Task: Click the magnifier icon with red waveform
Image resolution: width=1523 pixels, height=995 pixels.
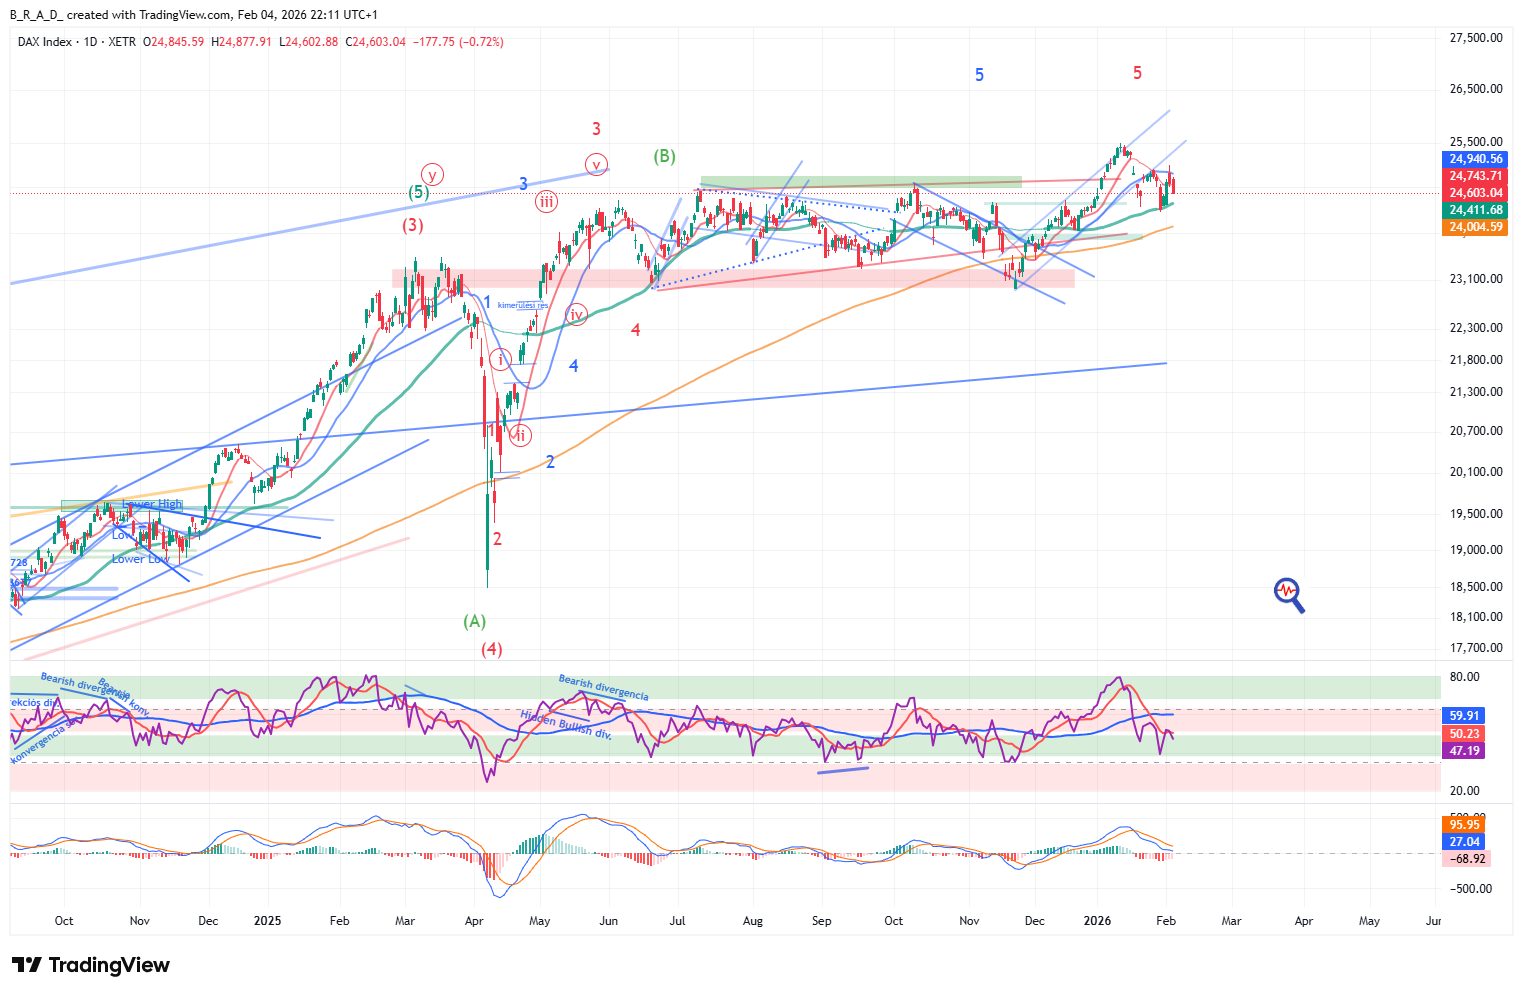Action: tap(1289, 595)
